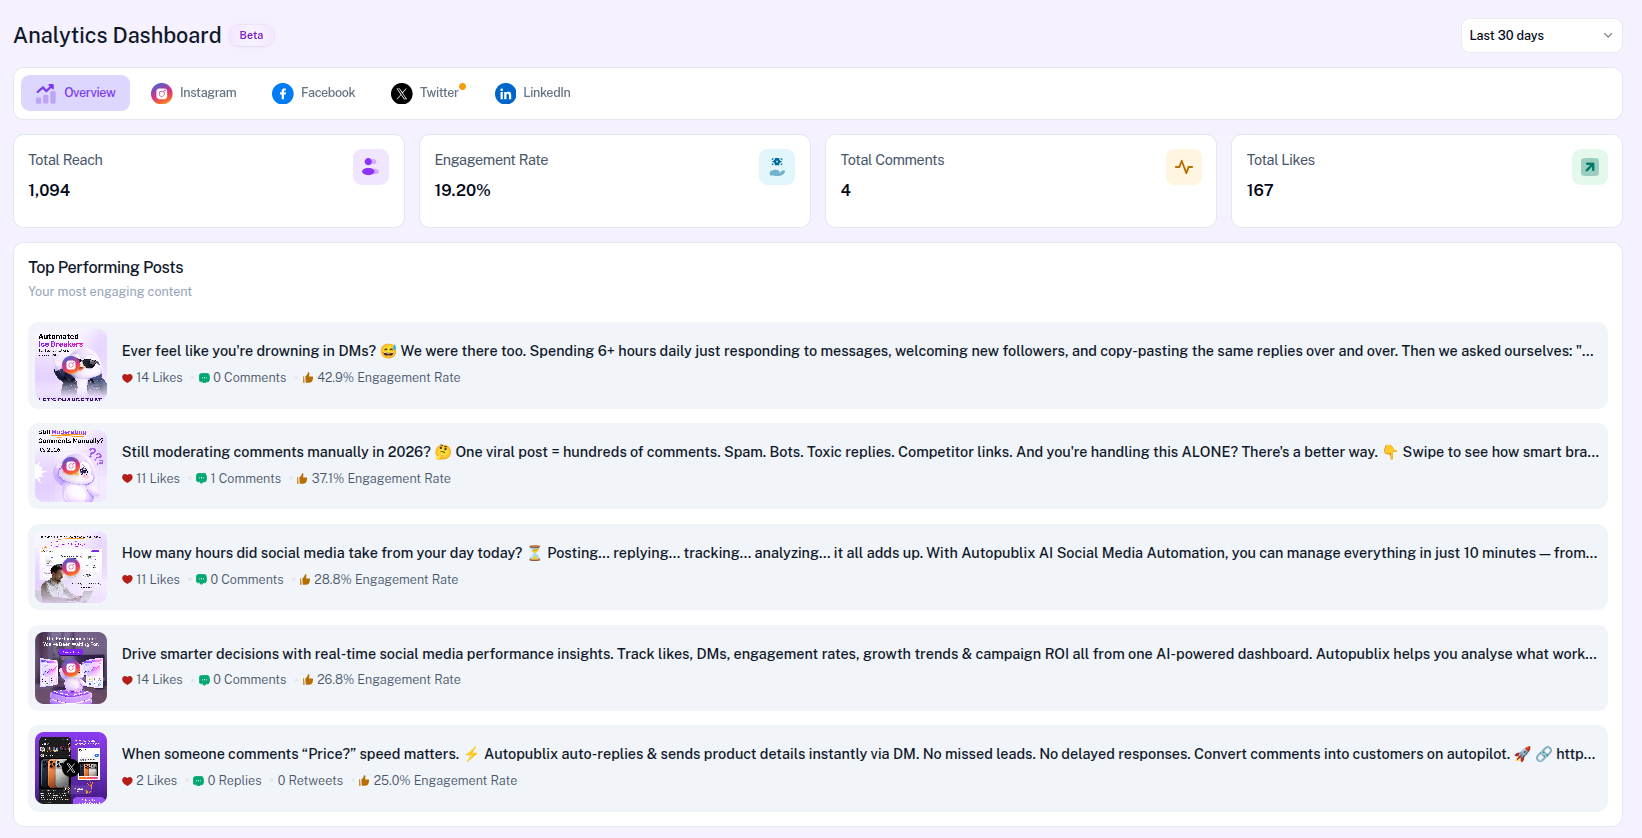Viewport: 1642px width, 838px height.
Task: Select the Overview tab
Action: pyautogui.click(x=76, y=93)
